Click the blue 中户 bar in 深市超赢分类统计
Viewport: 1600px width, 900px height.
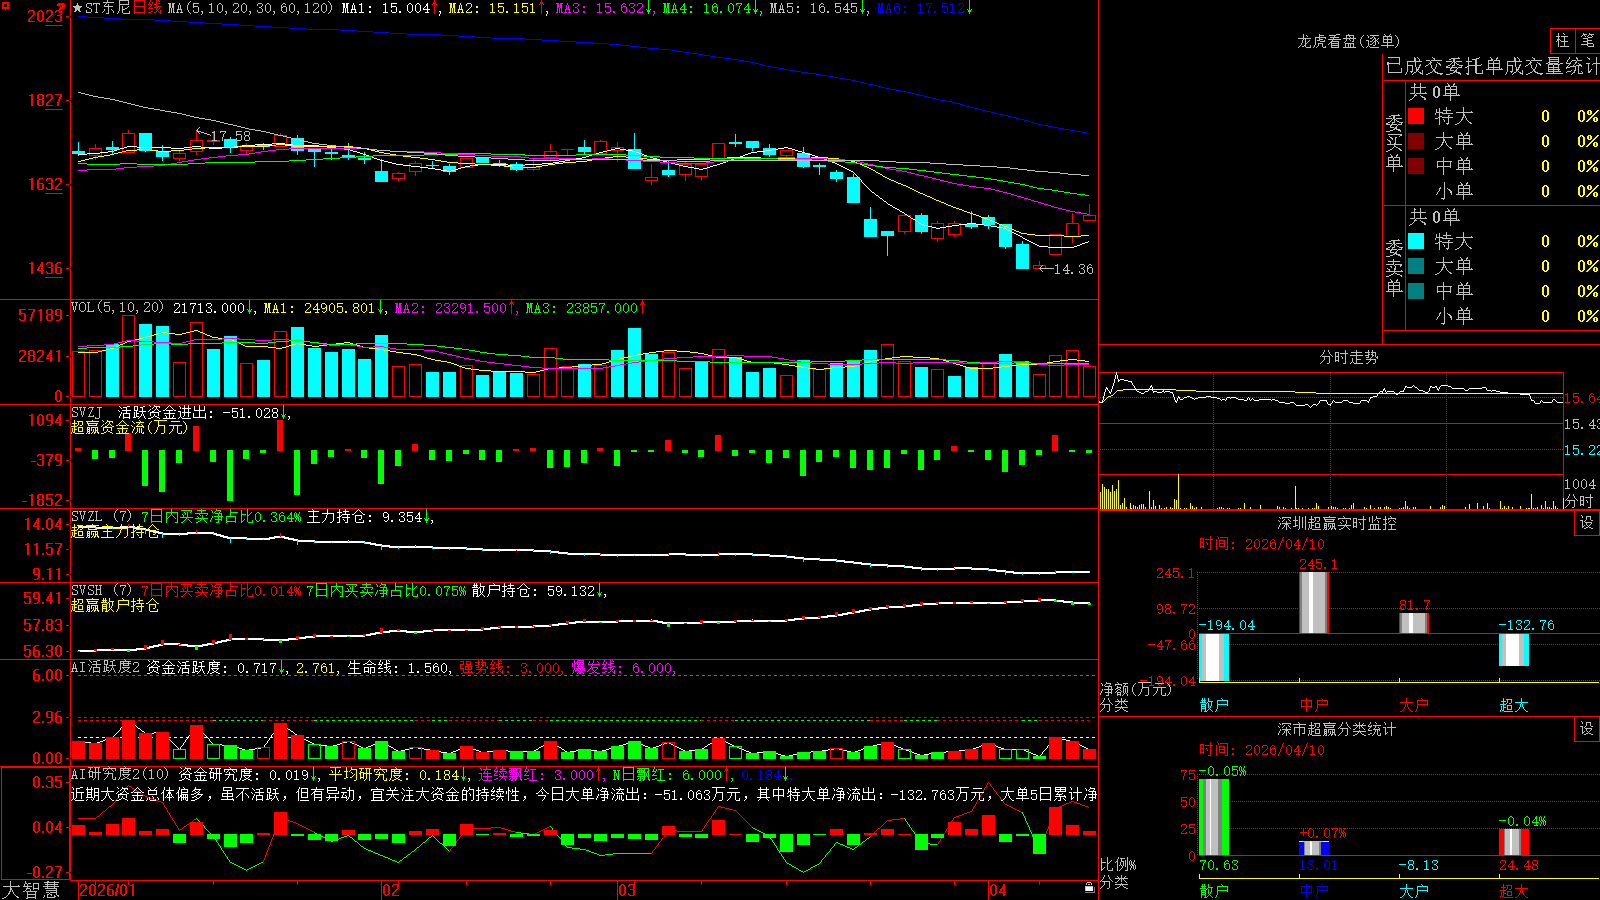click(x=1314, y=848)
